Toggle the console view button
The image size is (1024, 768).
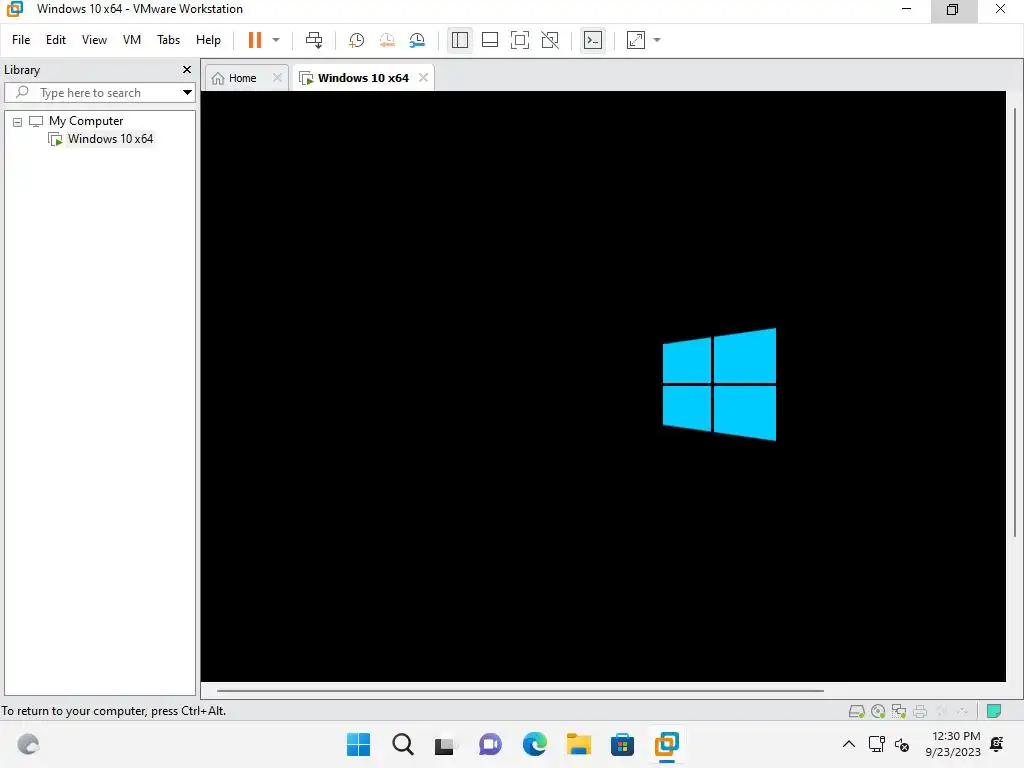tap(593, 40)
